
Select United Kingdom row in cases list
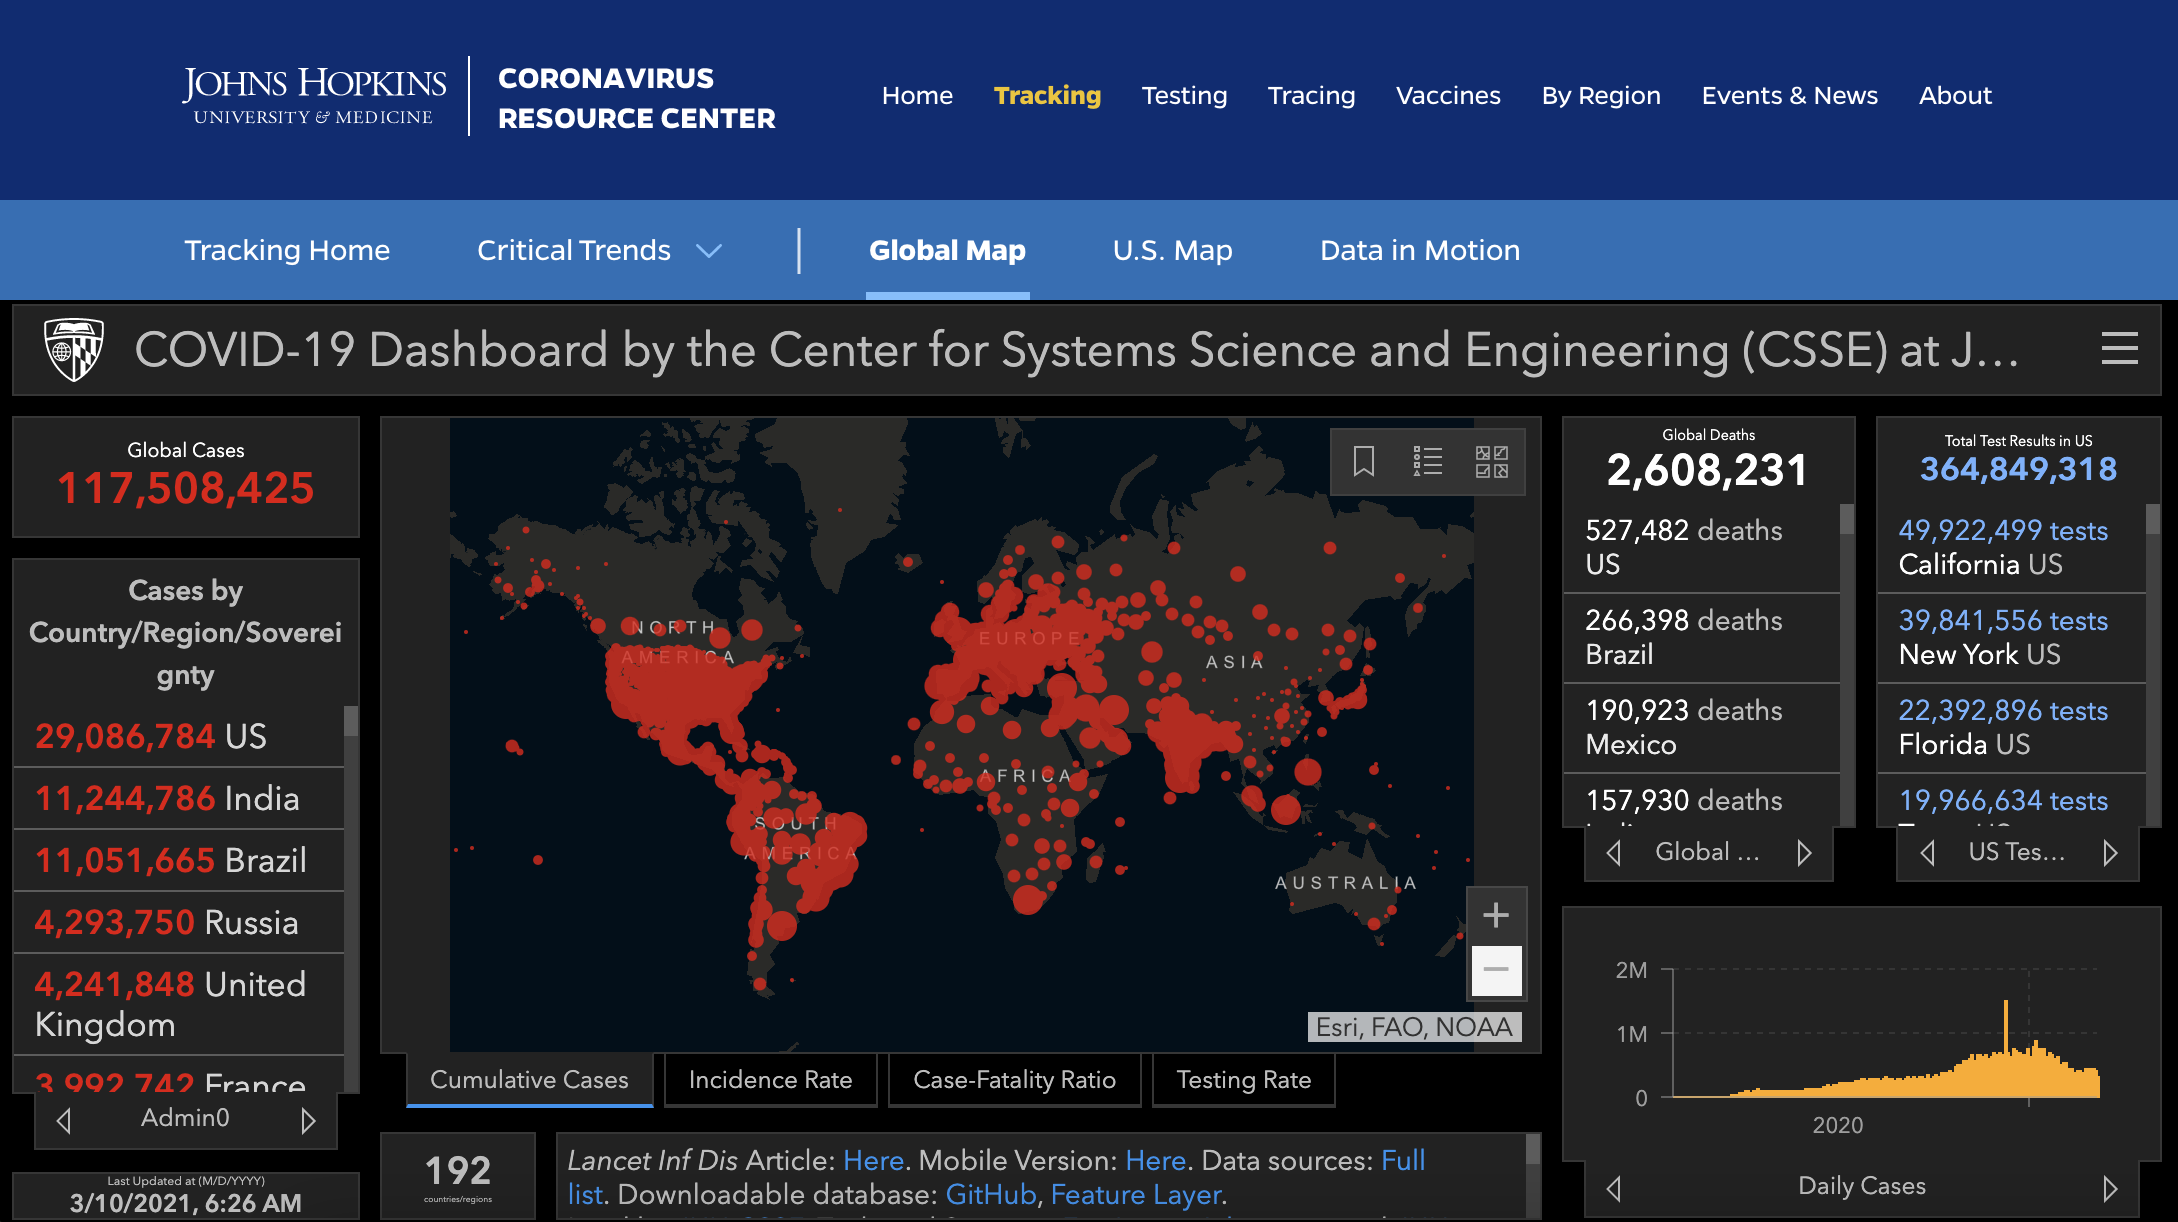tap(179, 1005)
